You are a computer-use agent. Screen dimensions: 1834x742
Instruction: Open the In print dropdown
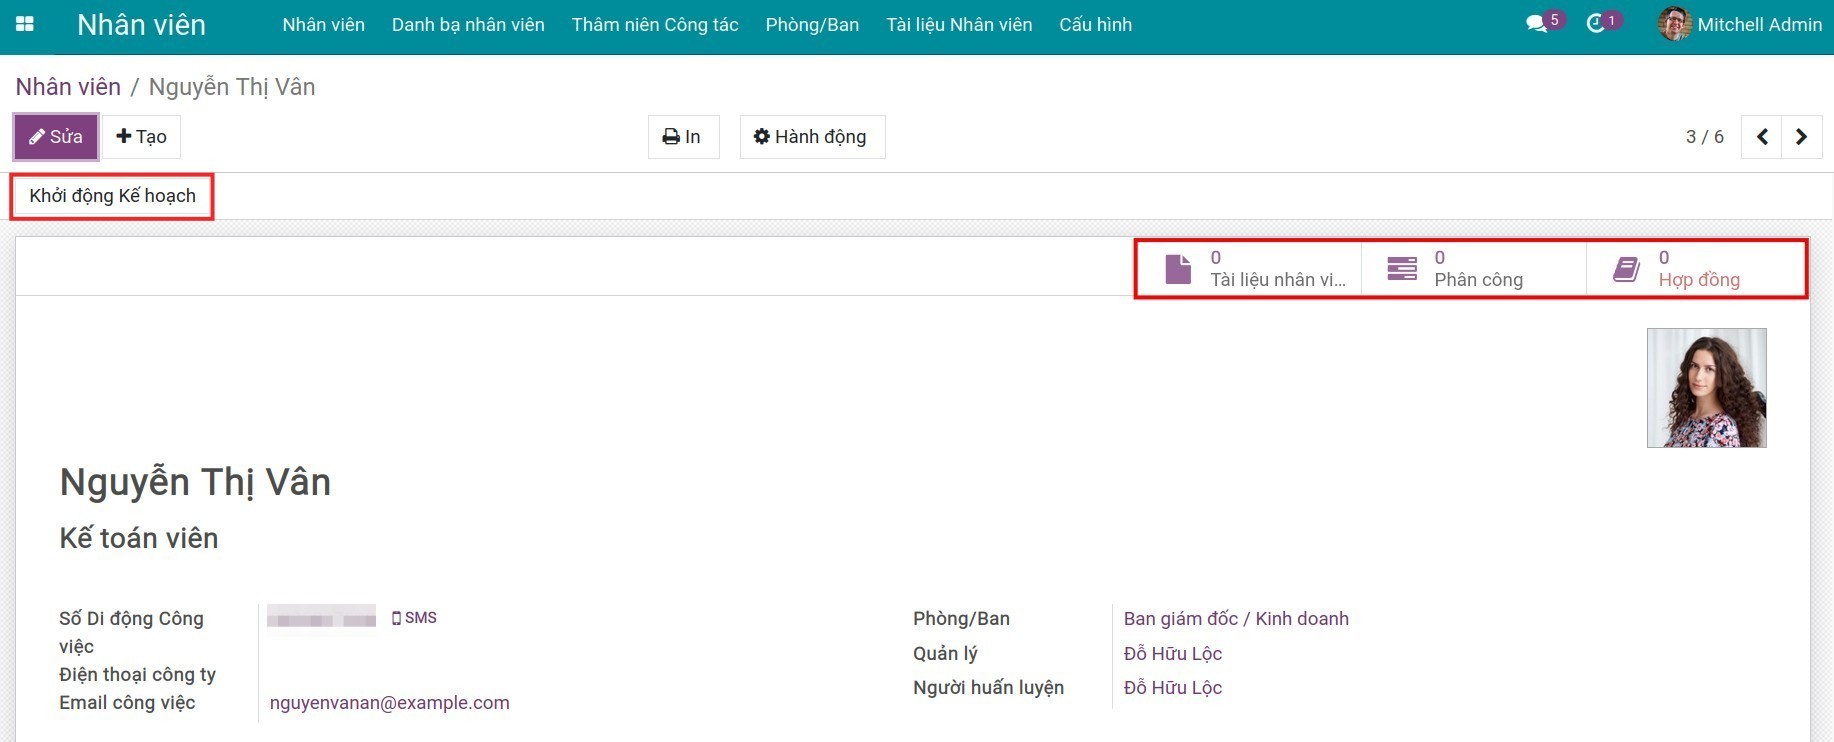(682, 137)
